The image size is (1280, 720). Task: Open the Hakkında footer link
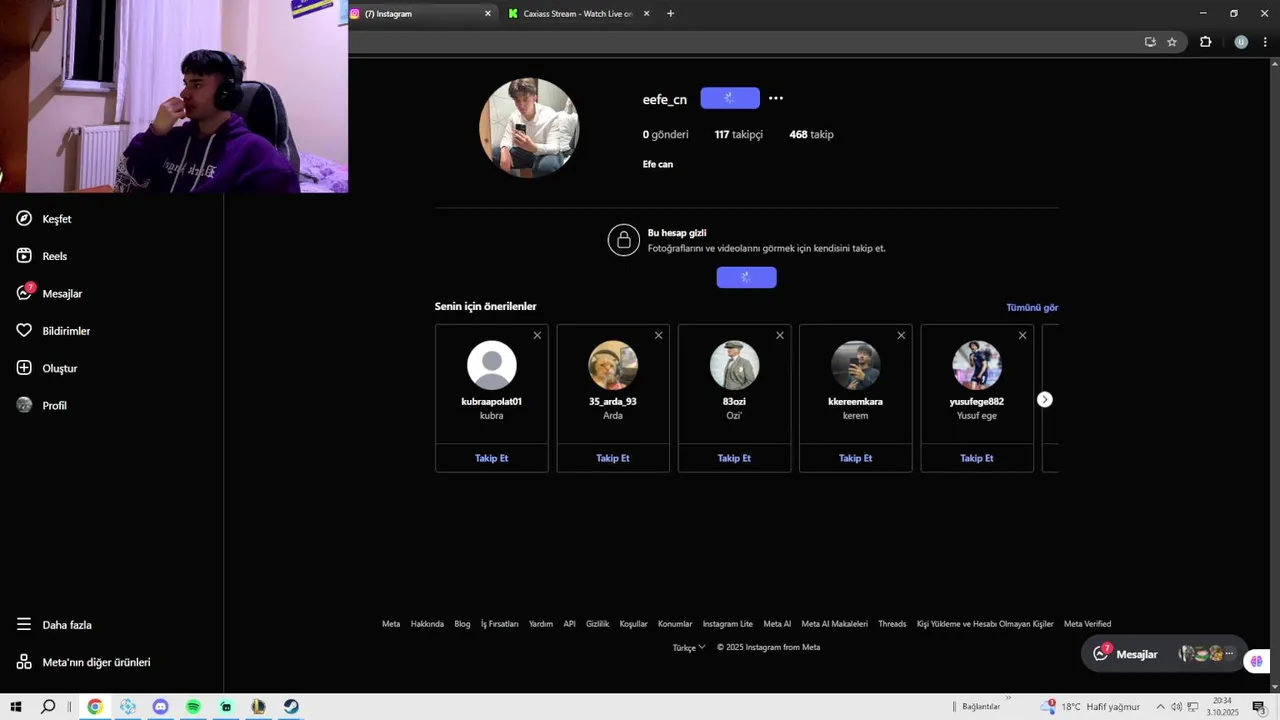click(x=427, y=624)
